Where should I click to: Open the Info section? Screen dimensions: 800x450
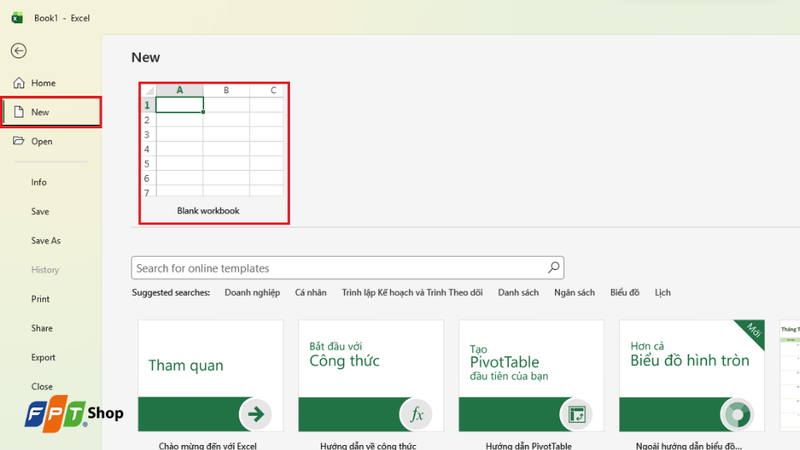[x=39, y=182]
